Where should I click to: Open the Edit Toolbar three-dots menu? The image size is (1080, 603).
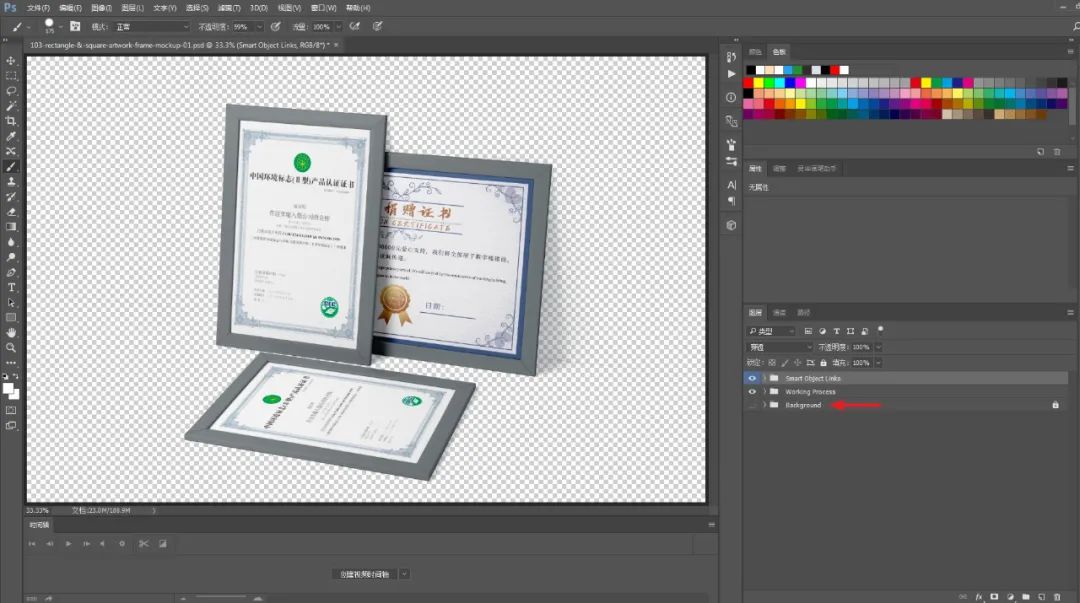tap(11, 362)
